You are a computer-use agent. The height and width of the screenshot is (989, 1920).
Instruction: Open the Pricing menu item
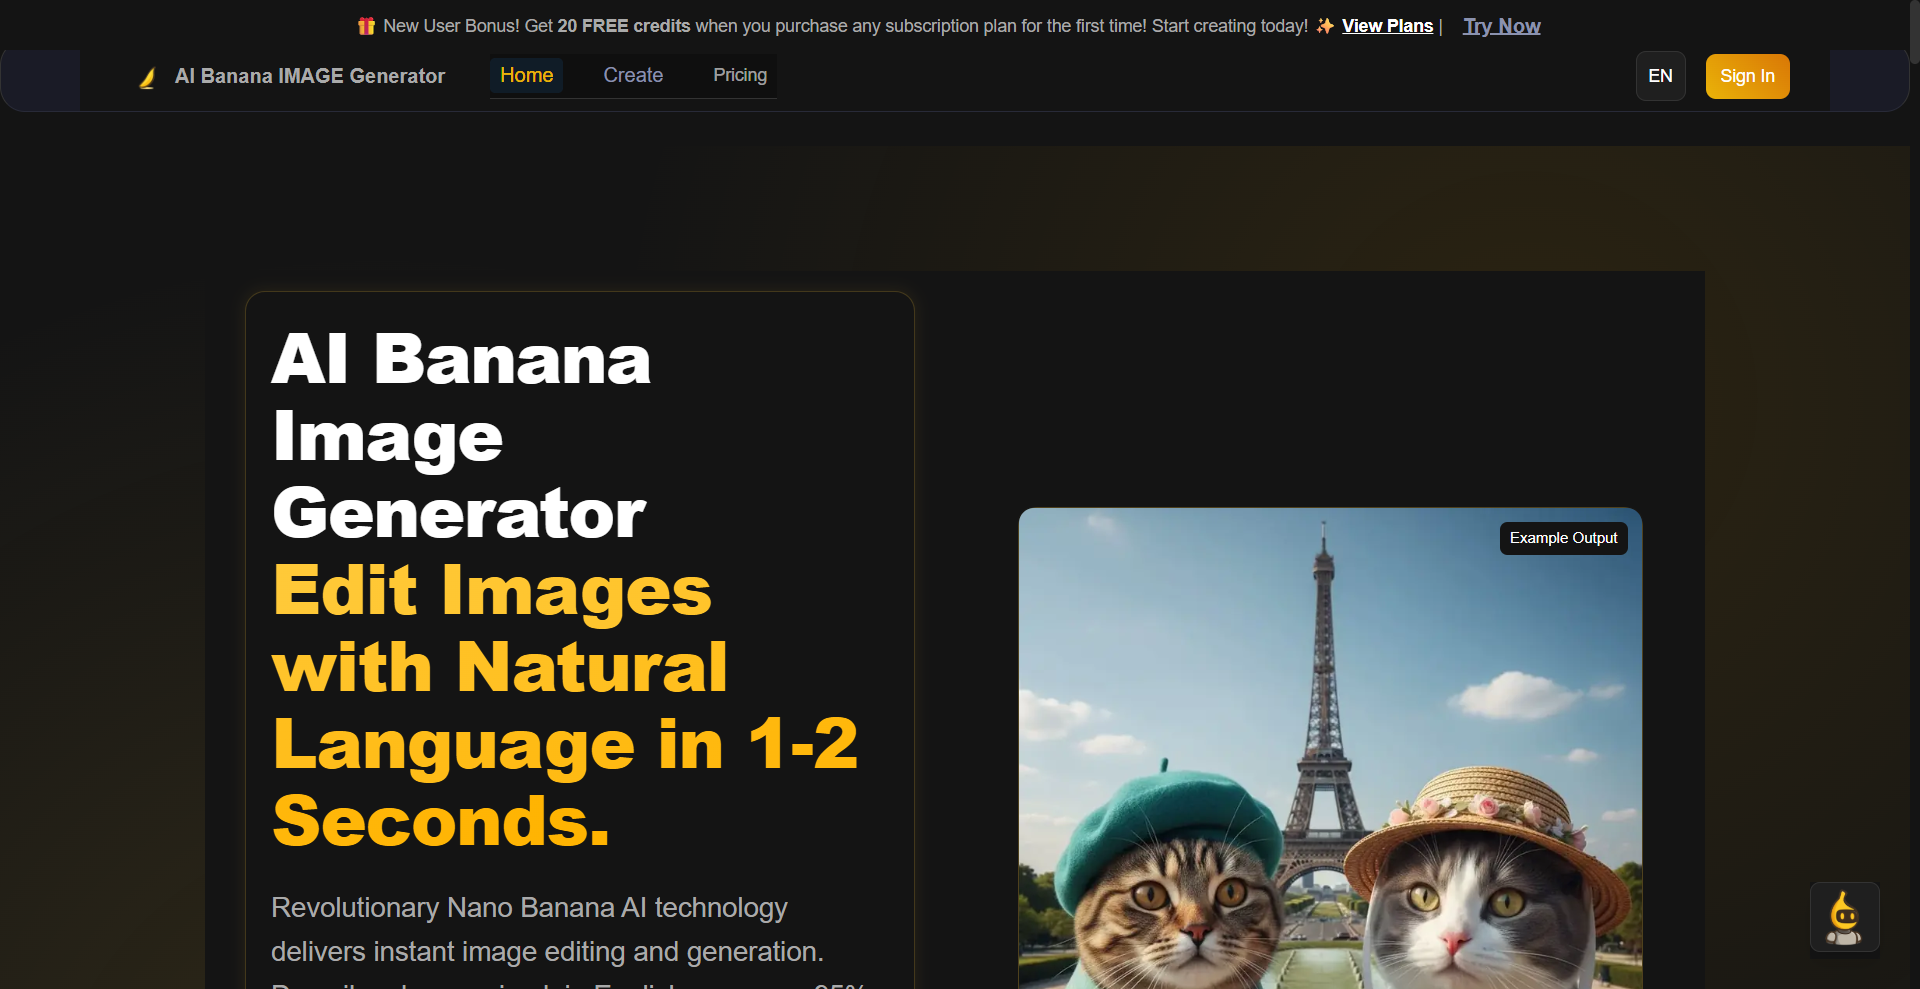[740, 75]
